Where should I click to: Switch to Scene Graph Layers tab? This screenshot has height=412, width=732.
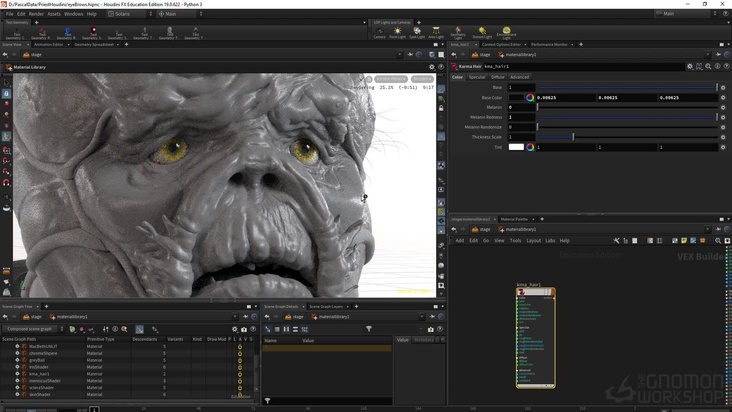click(x=326, y=307)
